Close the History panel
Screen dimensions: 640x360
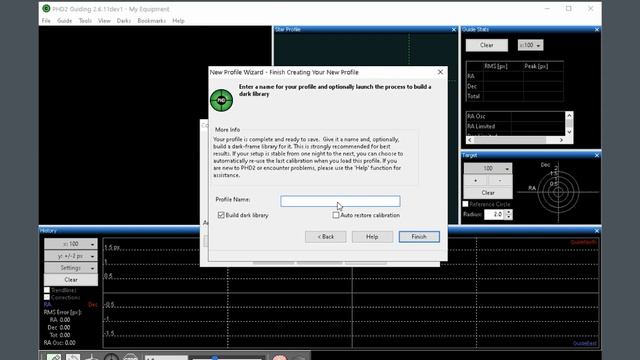coord(597,231)
